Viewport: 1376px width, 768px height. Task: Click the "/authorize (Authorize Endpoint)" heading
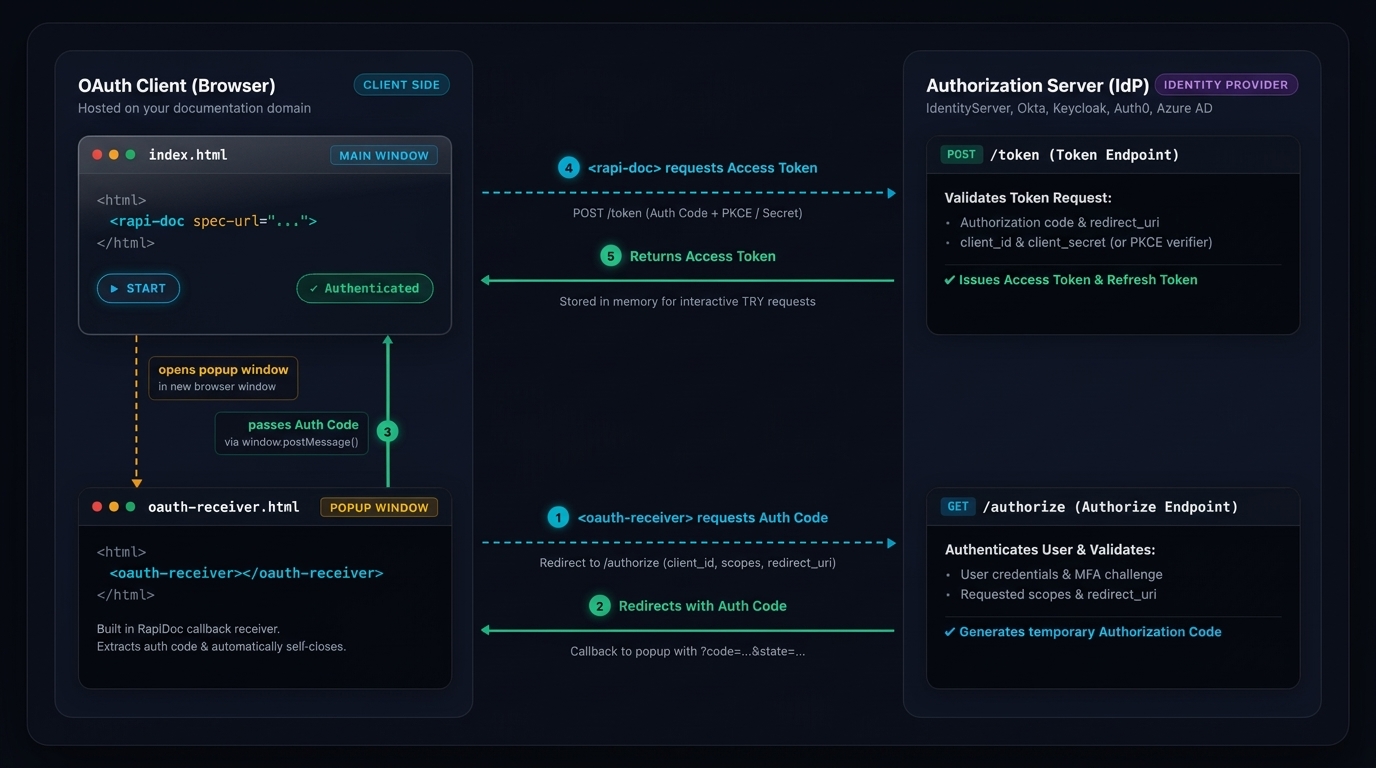click(x=1111, y=507)
